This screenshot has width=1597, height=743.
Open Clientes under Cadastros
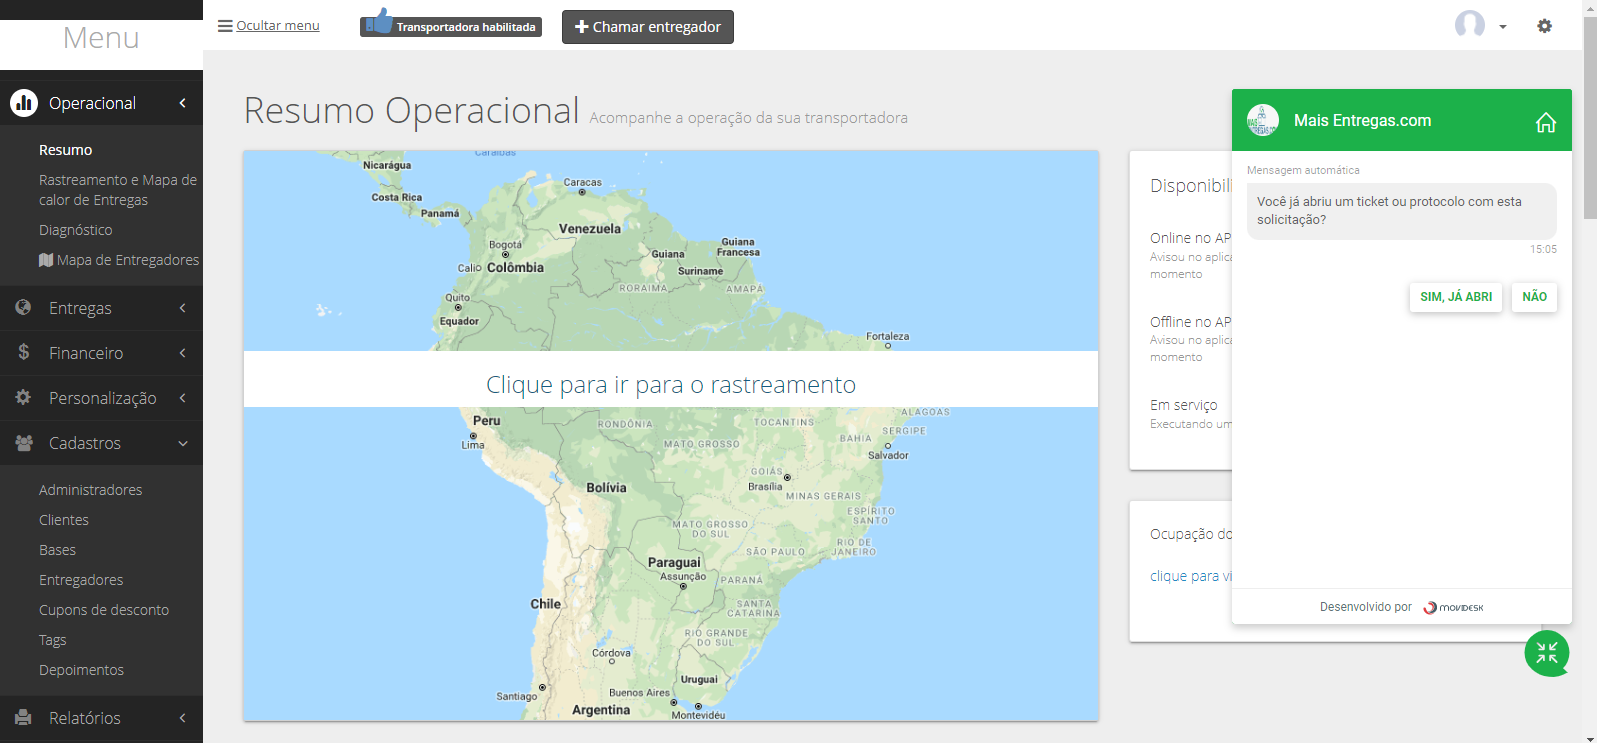64,520
